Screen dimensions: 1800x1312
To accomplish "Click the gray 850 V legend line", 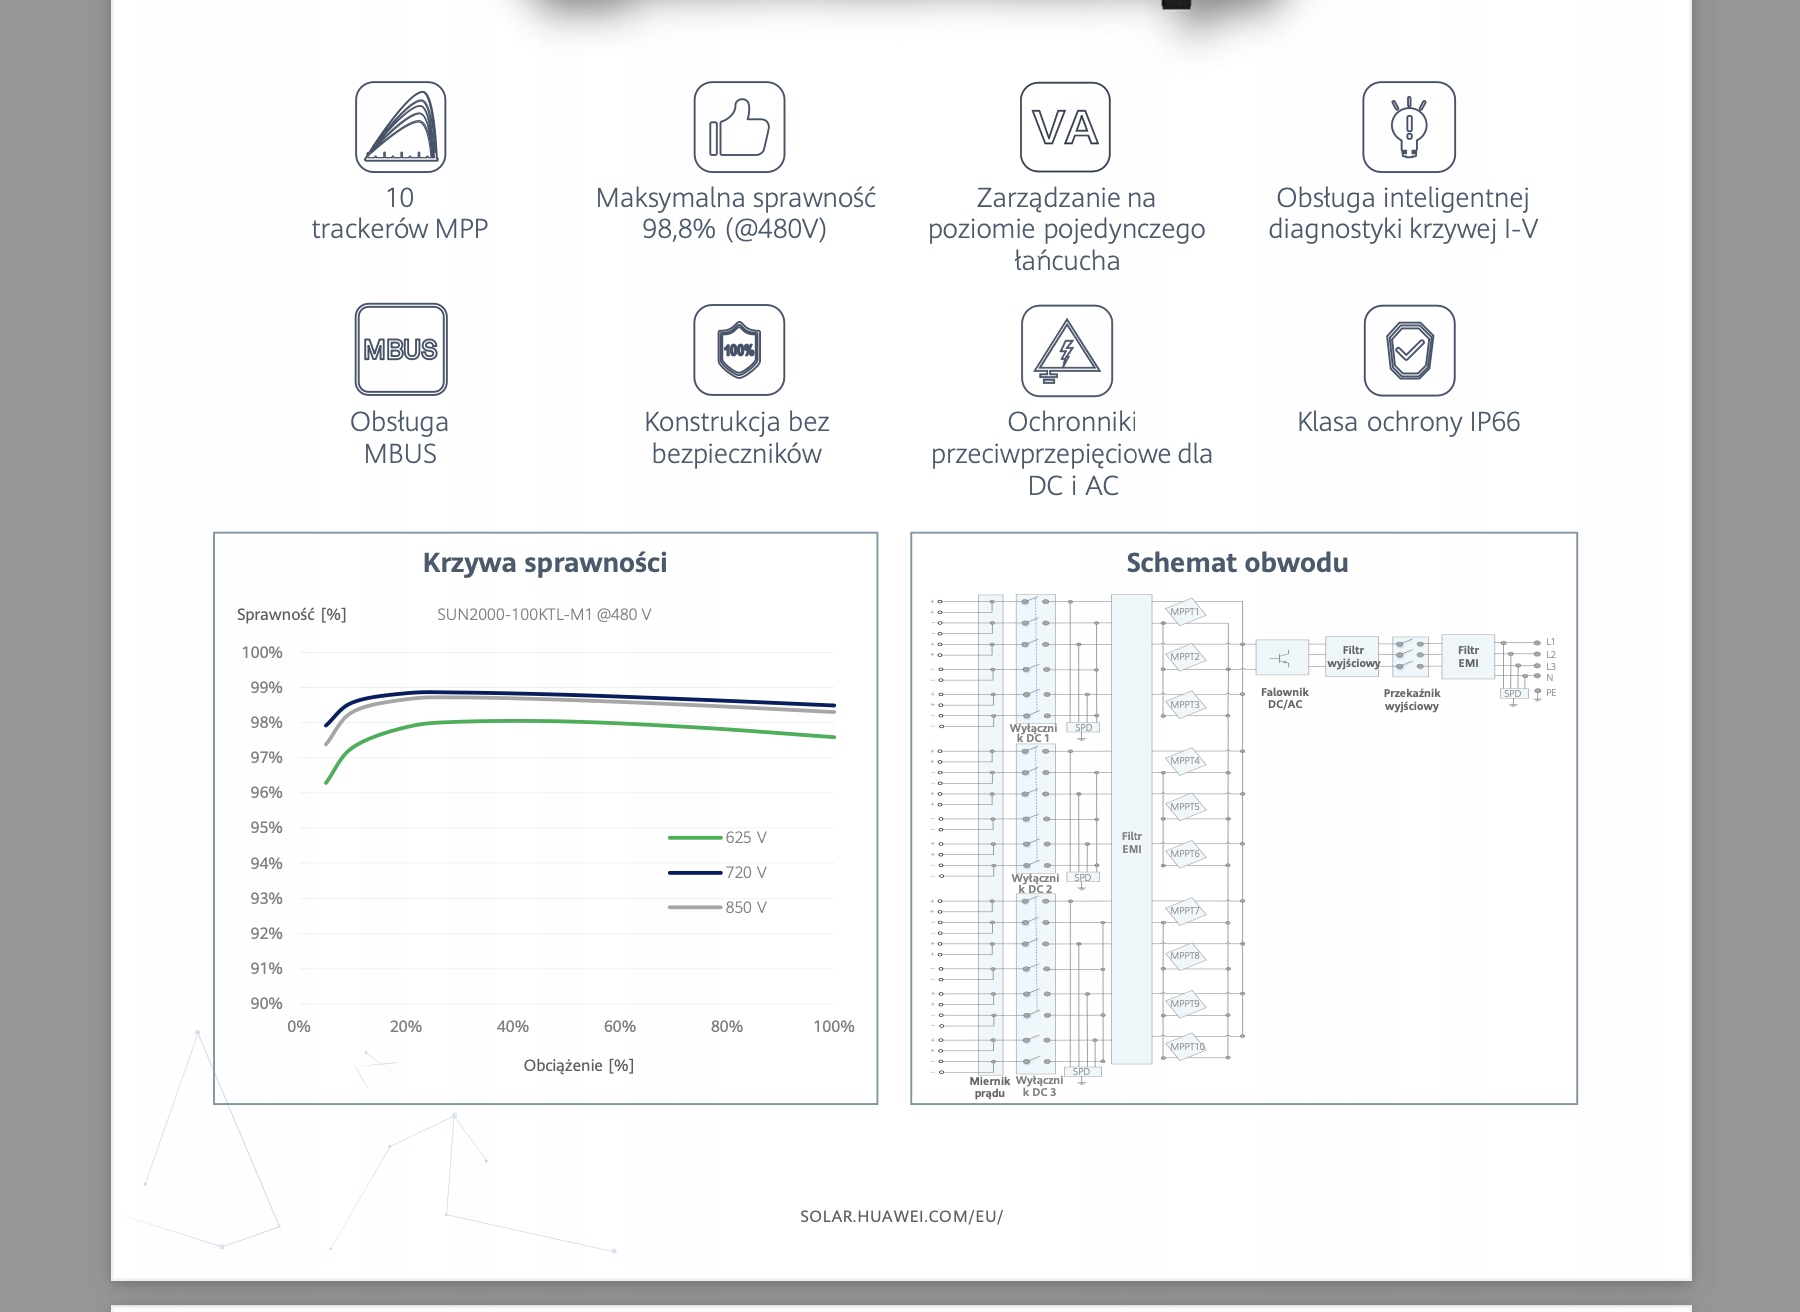I will pyautogui.click(x=695, y=907).
